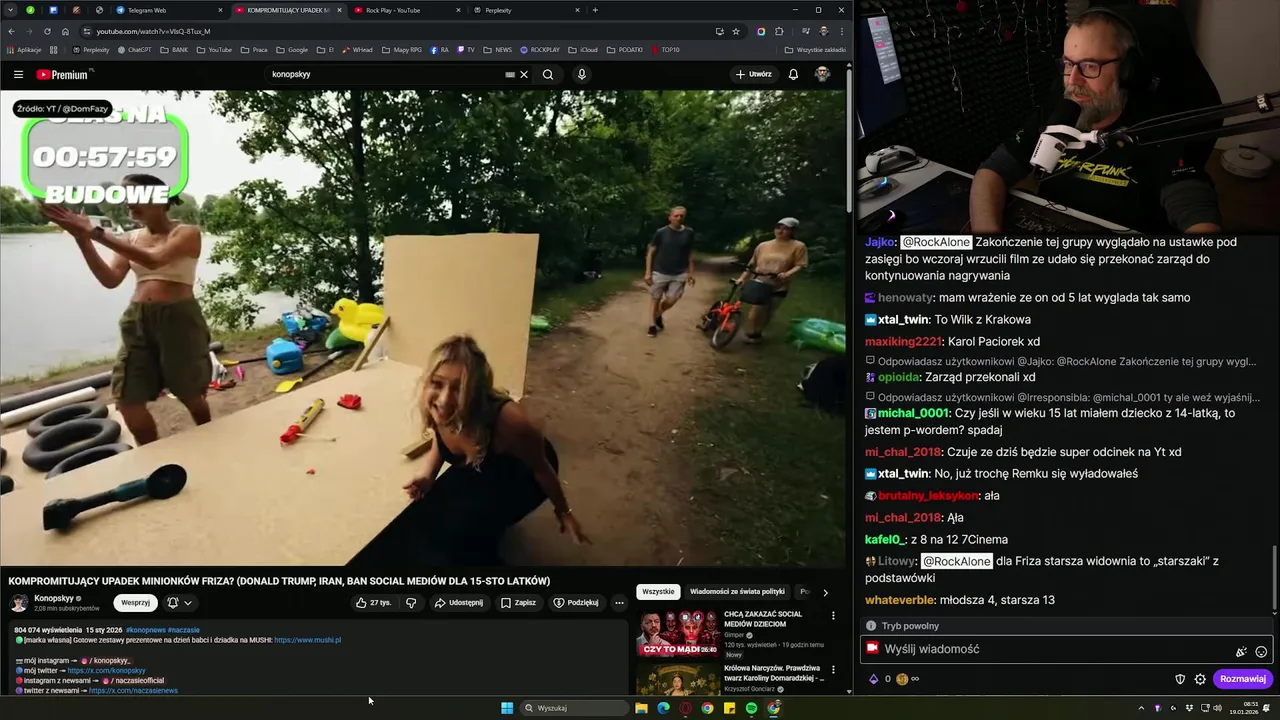Select the Wiadomości ze świata polityki chip

coord(737,592)
